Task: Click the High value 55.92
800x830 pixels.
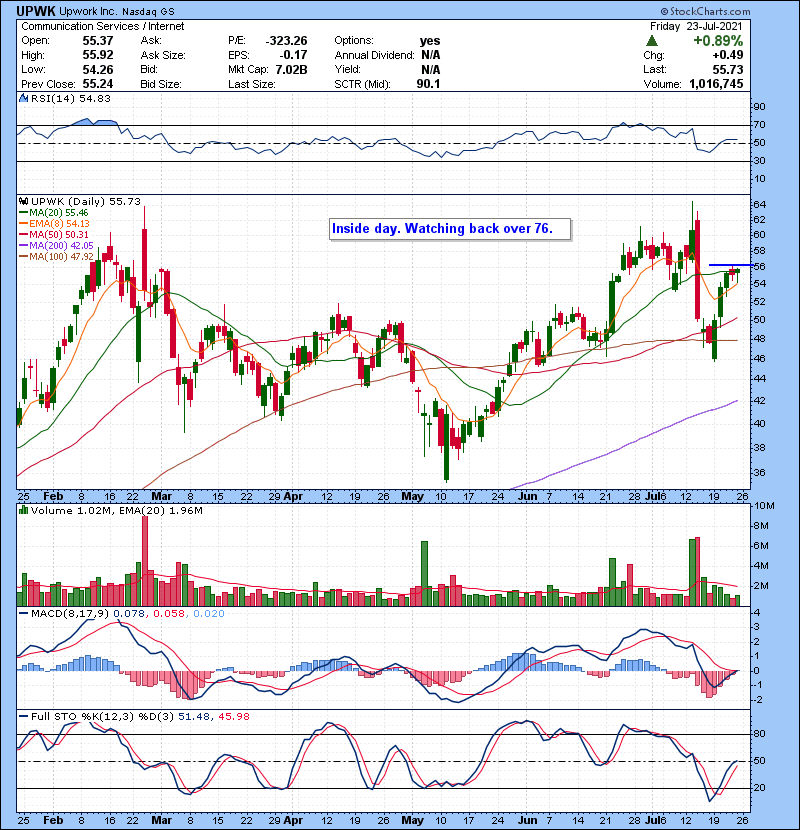Action: pos(98,55)
